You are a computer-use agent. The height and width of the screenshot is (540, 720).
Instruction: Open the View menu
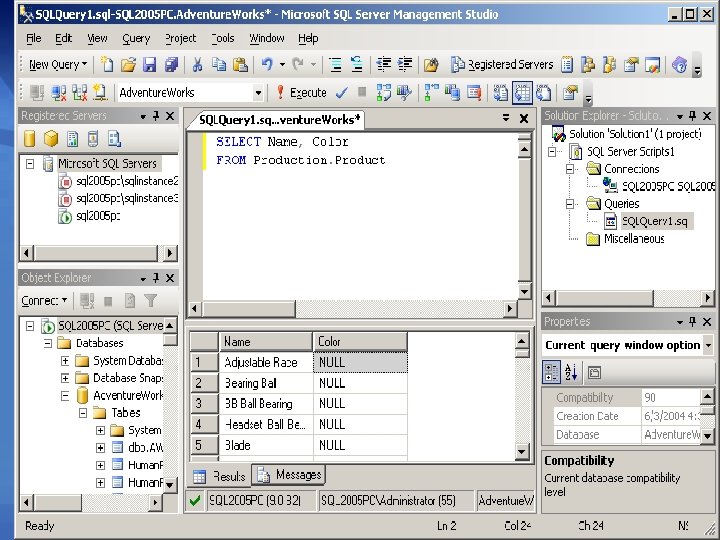[97, 39]
